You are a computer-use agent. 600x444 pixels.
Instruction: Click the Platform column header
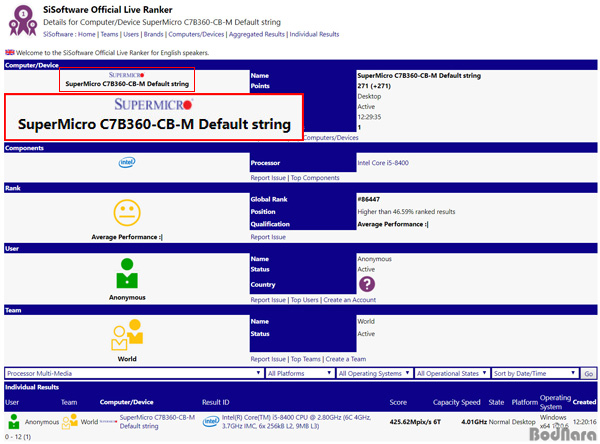(x=525, y=402)
